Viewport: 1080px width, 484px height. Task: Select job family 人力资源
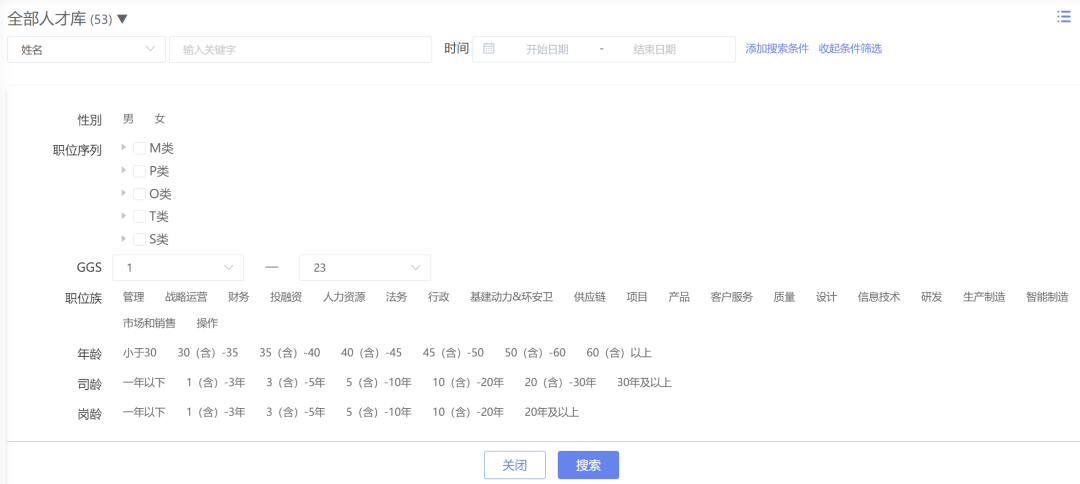click(344, 297)
